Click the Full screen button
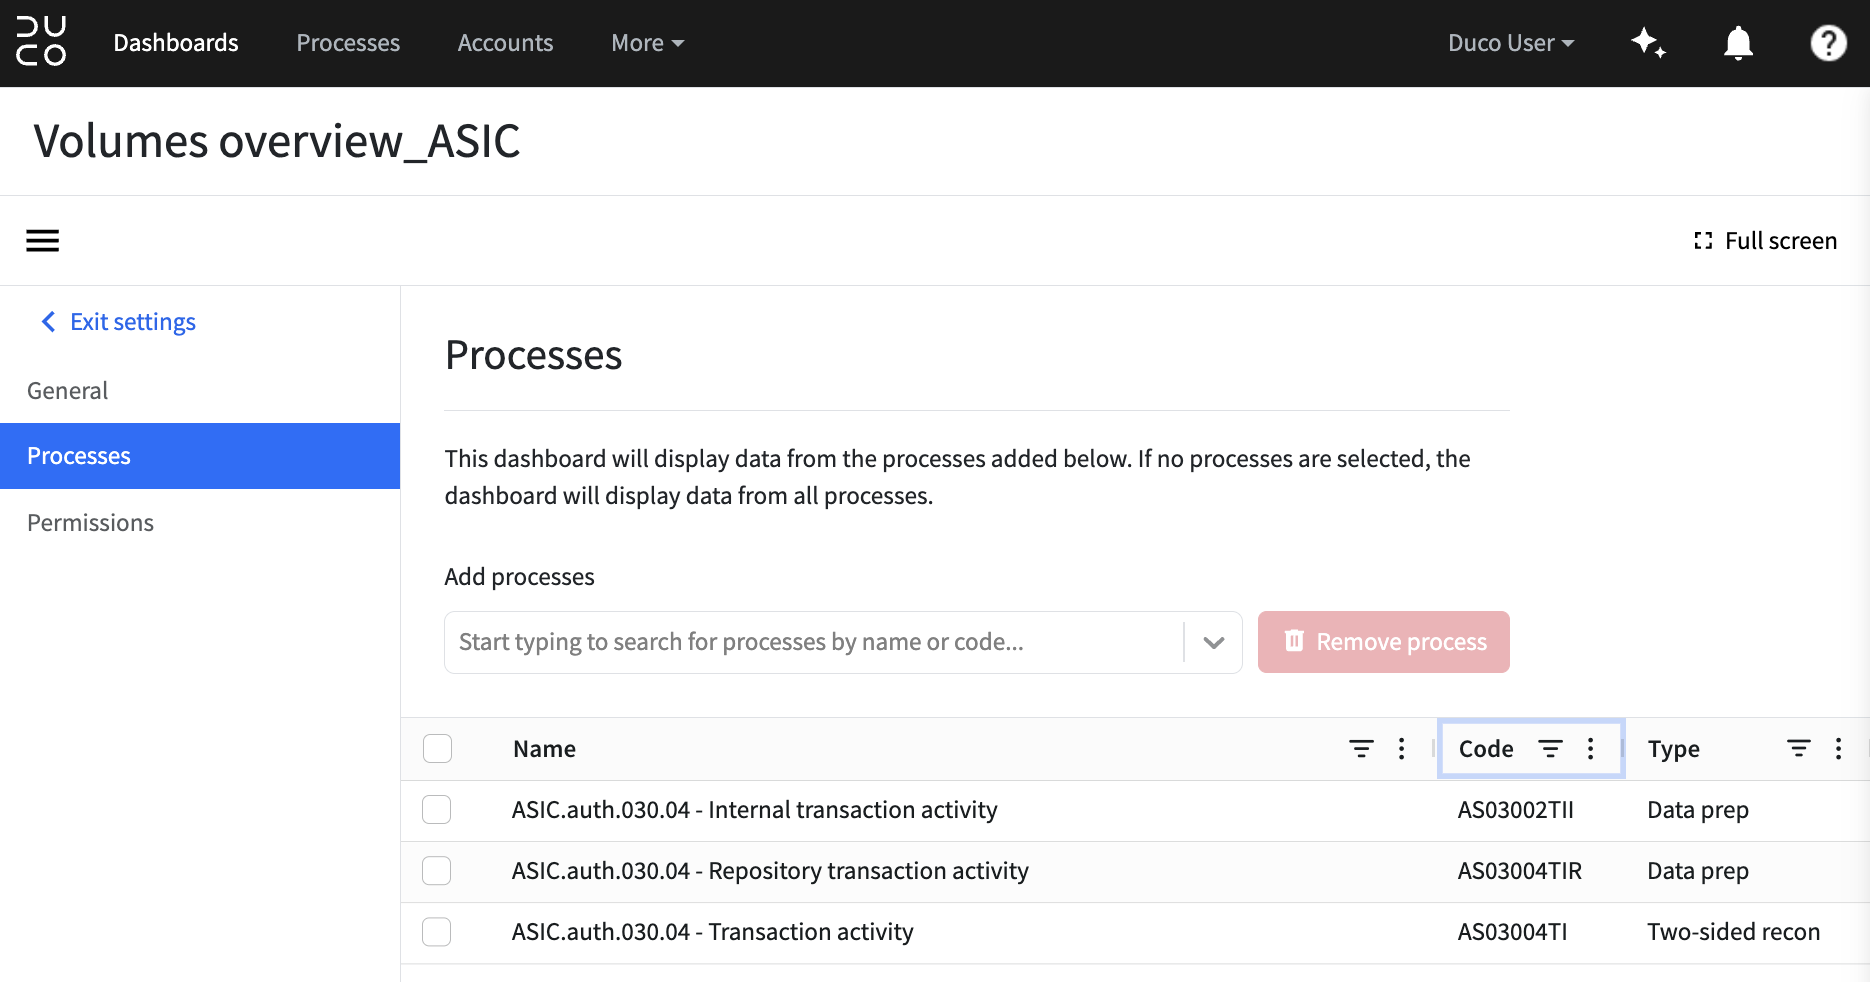This screenshot has width=1870, height=982. 1765,241
